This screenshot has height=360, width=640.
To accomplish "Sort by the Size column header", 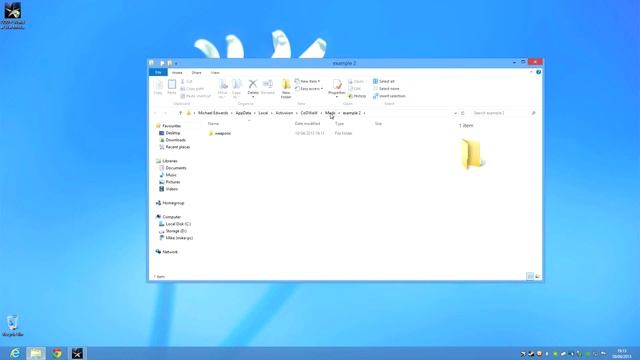I will click(x=378, y=123).
